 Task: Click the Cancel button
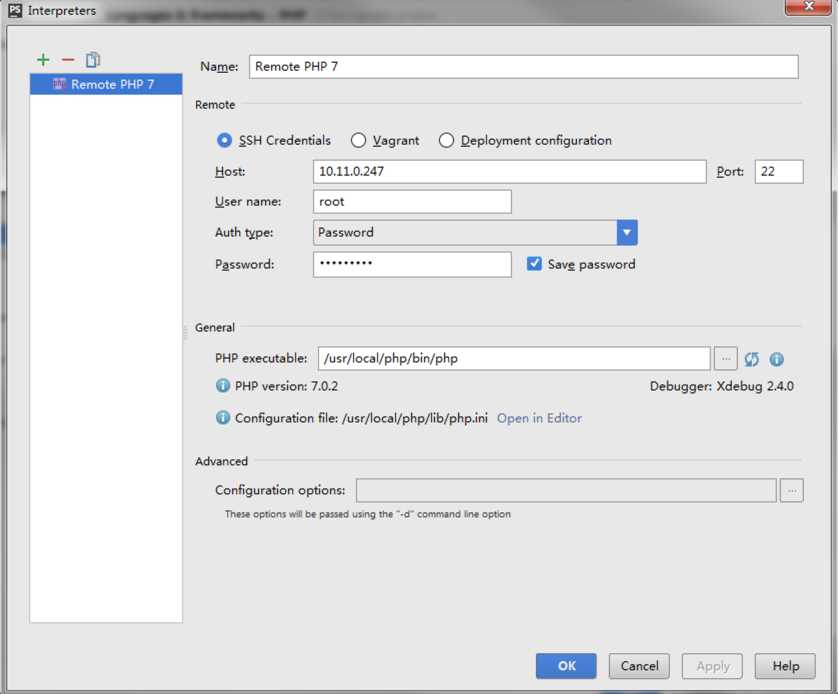click(639, 666)
